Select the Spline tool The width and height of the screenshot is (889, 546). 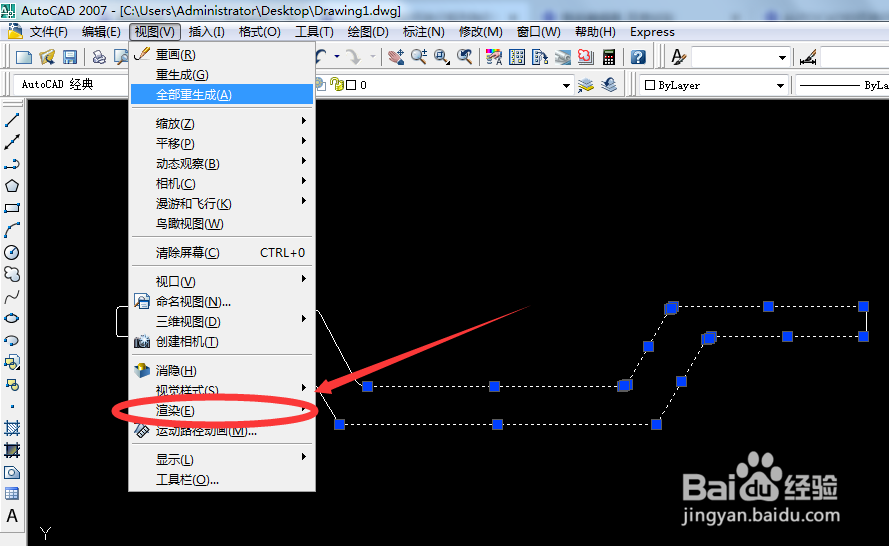coord(12,297)
